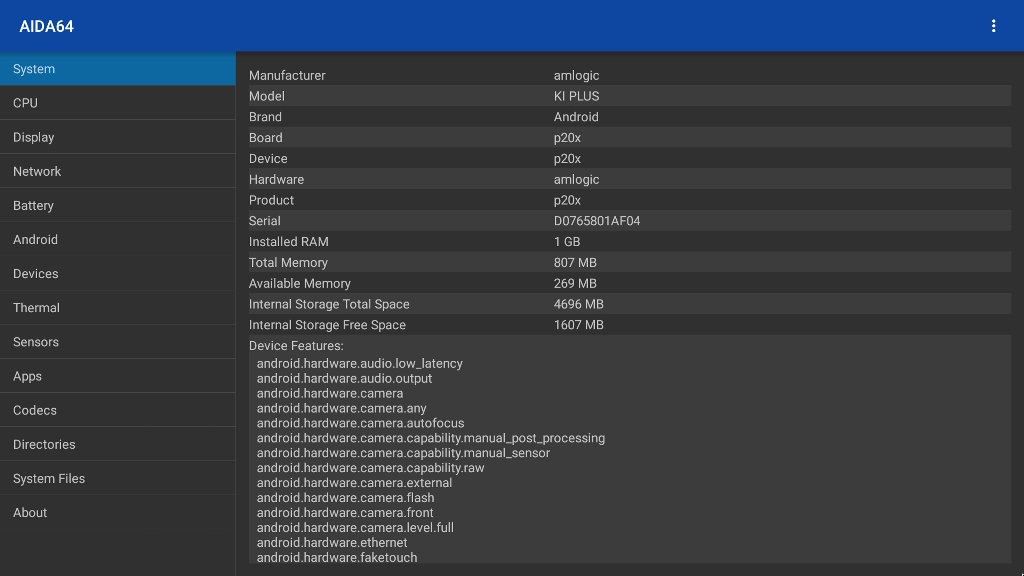Select the System category
Image resolution: width=1024 pixels, height=576 pixels.
tap(118, 69)
